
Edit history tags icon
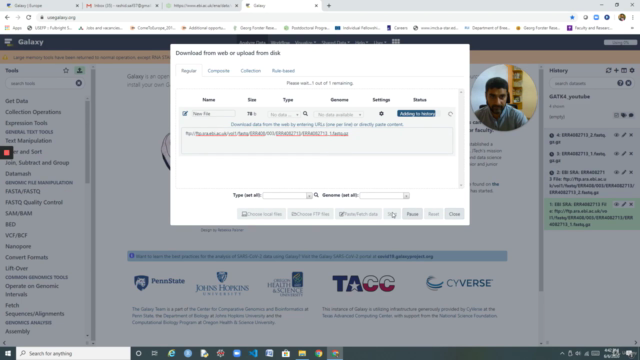pos(624,116)
